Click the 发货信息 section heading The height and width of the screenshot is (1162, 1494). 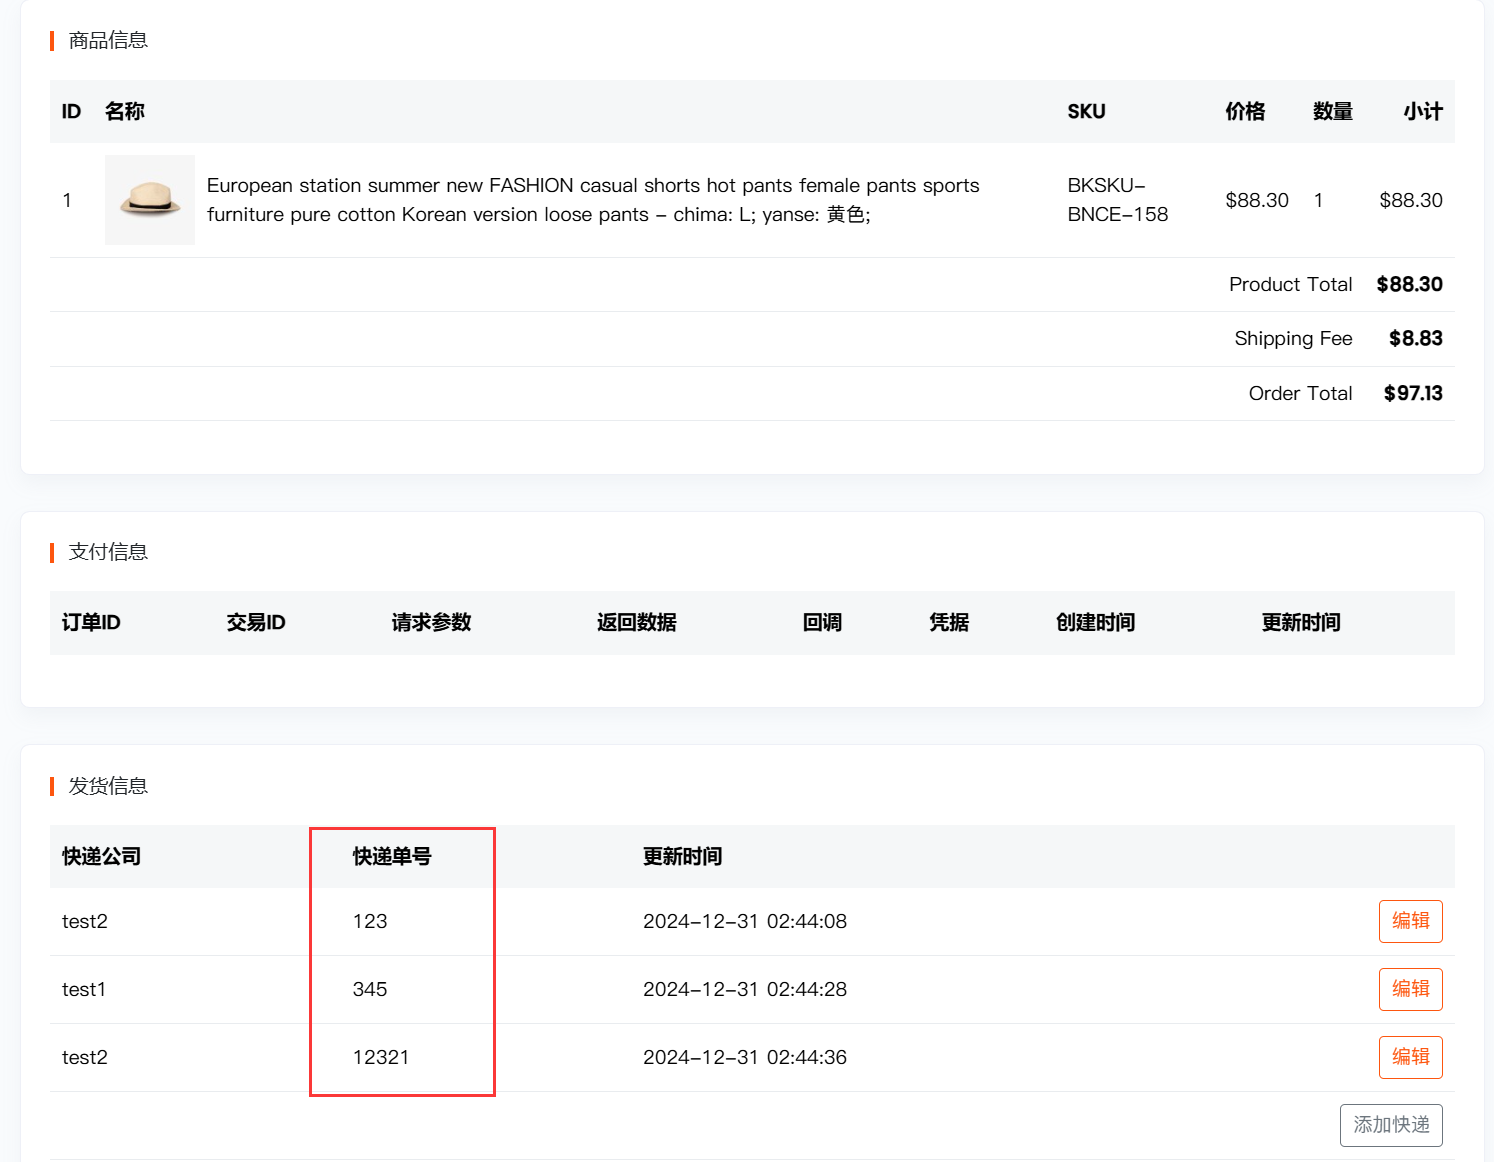[108, 786]
